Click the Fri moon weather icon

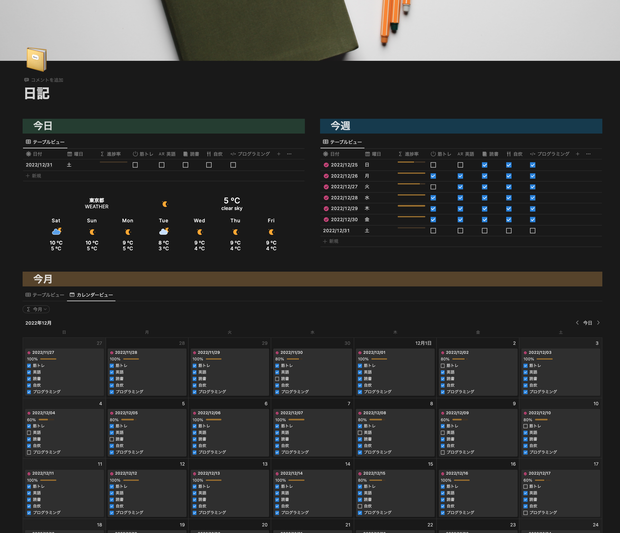point(271,232)
